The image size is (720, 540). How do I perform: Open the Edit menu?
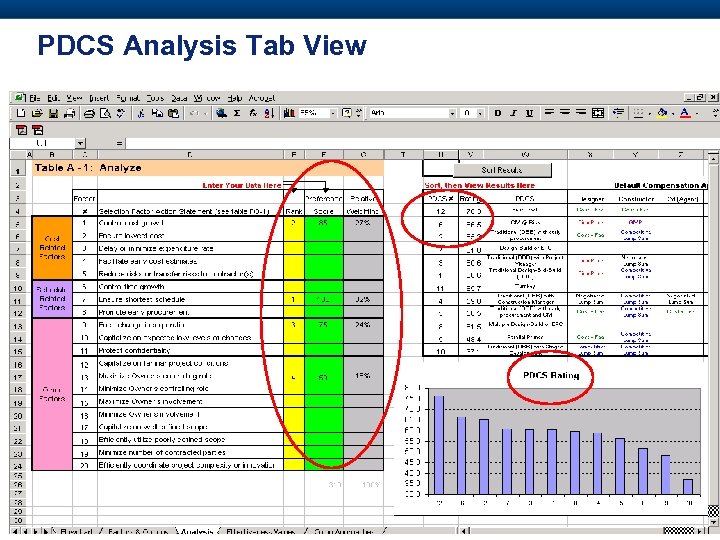(54, 98)
